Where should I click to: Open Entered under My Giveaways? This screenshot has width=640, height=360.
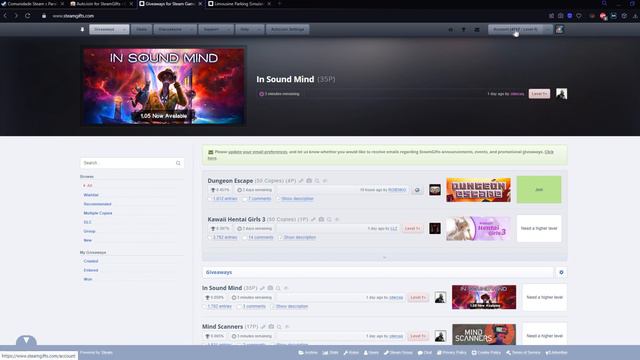pyautogui.click(x=91, y=270)
